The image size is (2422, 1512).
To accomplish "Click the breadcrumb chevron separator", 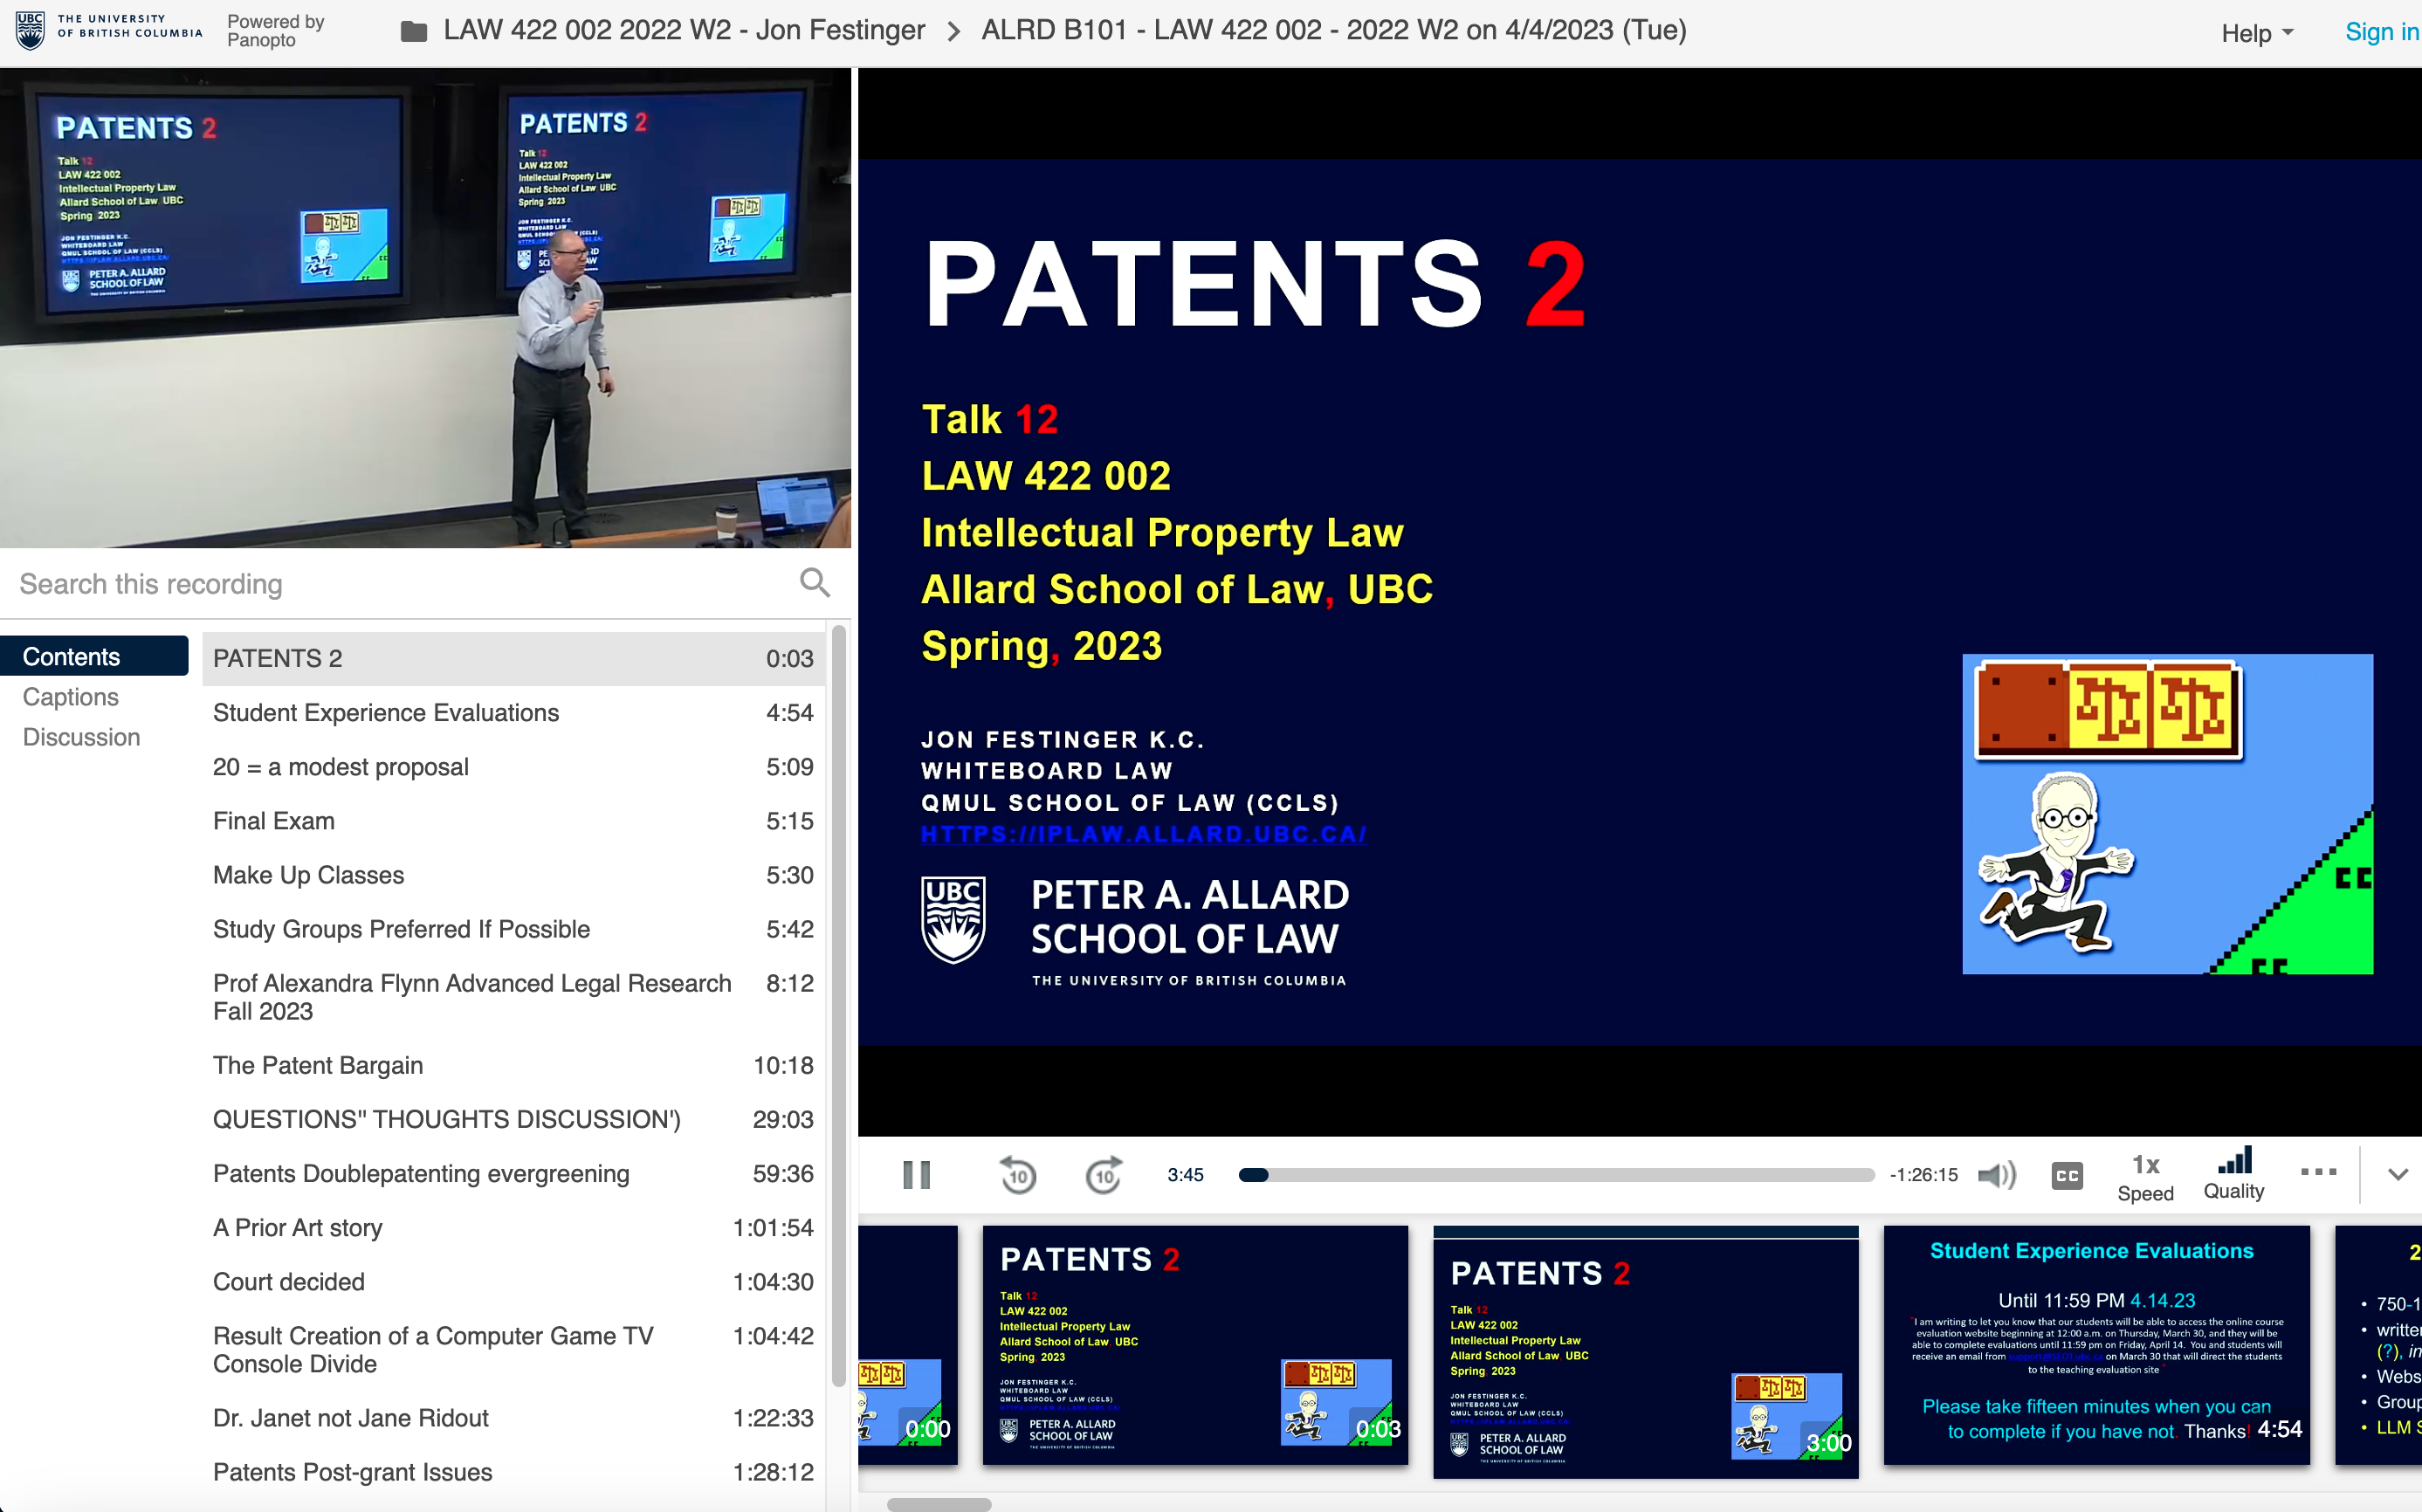I will [x=954, y=32].
